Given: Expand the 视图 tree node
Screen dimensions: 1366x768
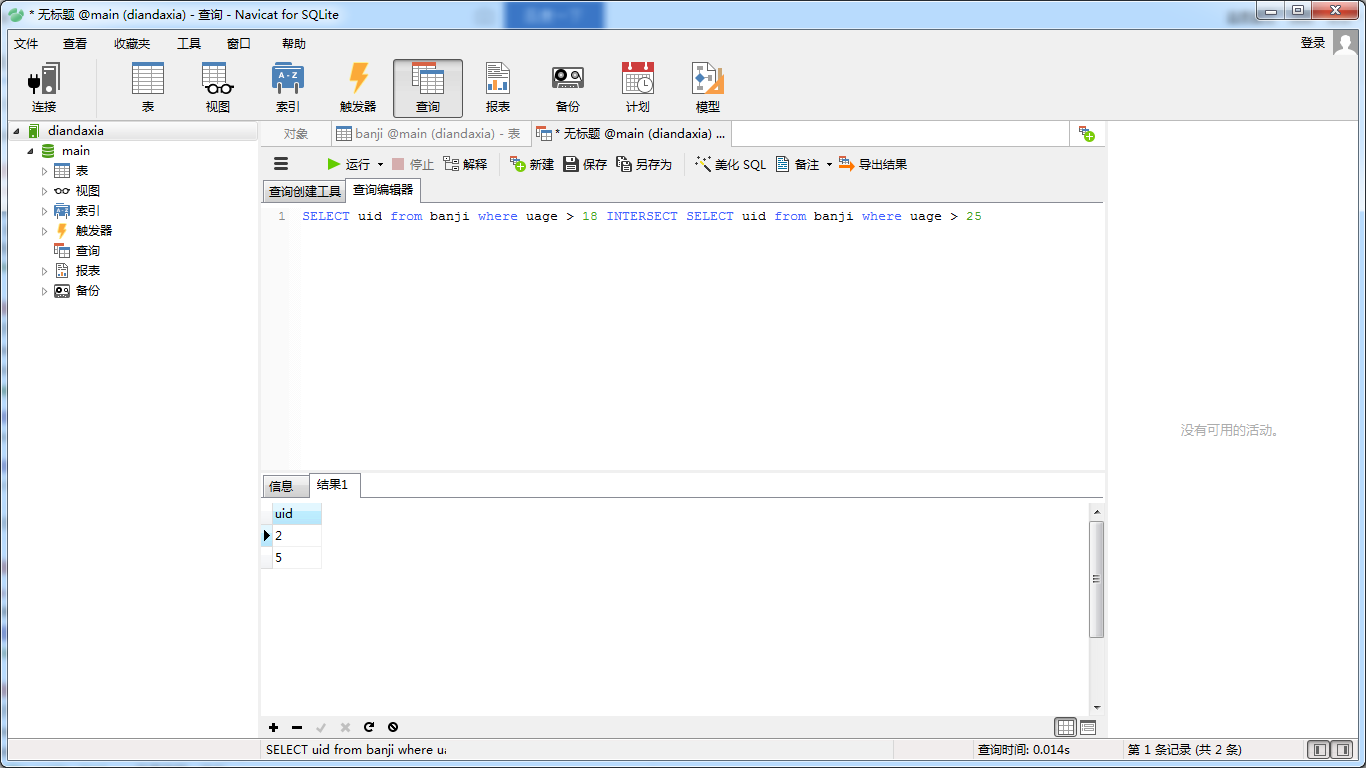Looking at the screenshot, I should (x=44, y=191).
